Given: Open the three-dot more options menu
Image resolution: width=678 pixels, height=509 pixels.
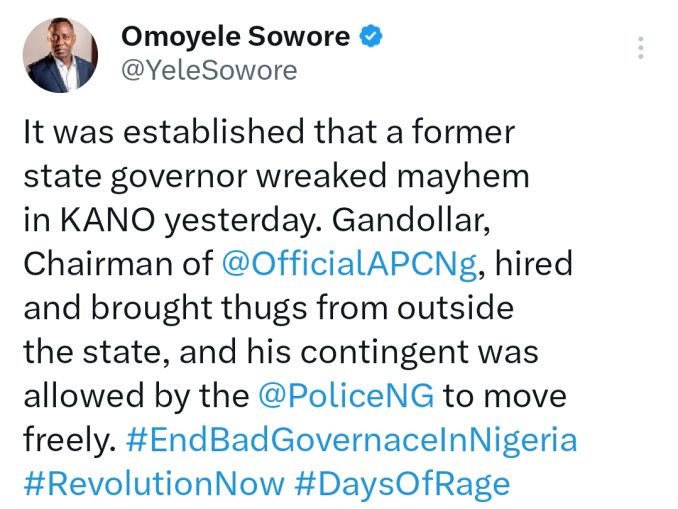Looking at the screenshot, I should click(x=640, y=47).
